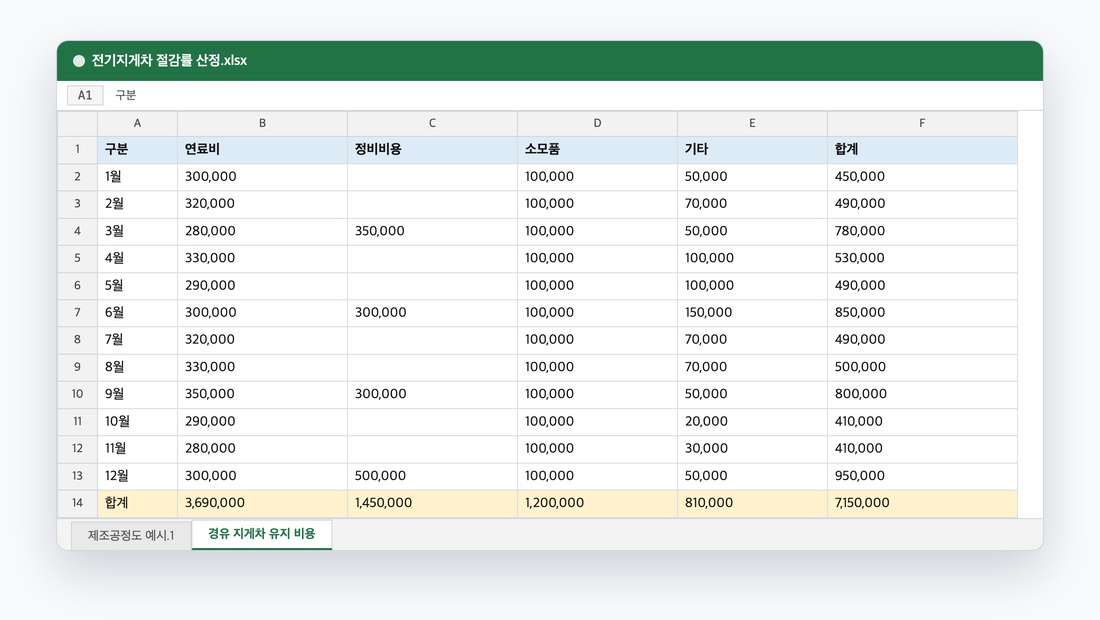Click the 800,000 total for 9월
The height and width of the screenshot is (620, 1100).
coord(922,394)
